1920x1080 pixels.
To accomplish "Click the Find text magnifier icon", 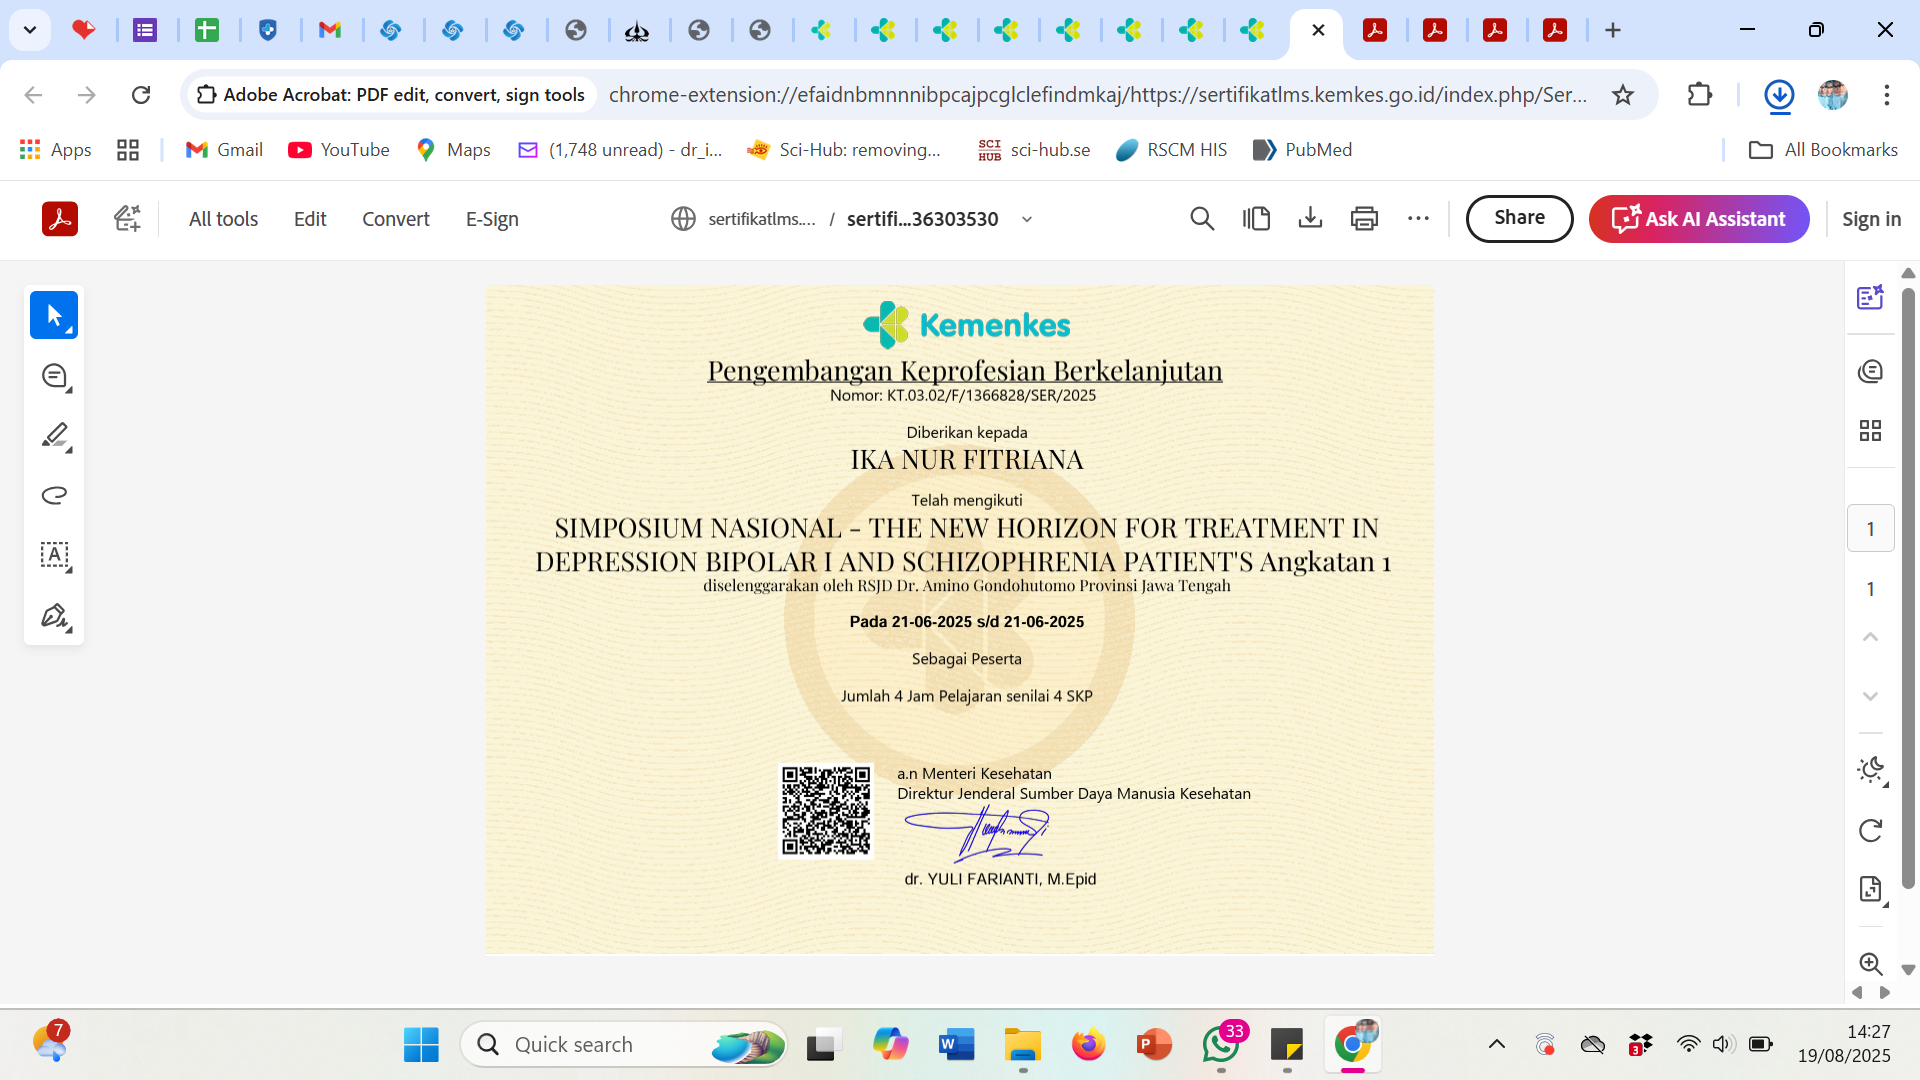I will coord(1202,219).
